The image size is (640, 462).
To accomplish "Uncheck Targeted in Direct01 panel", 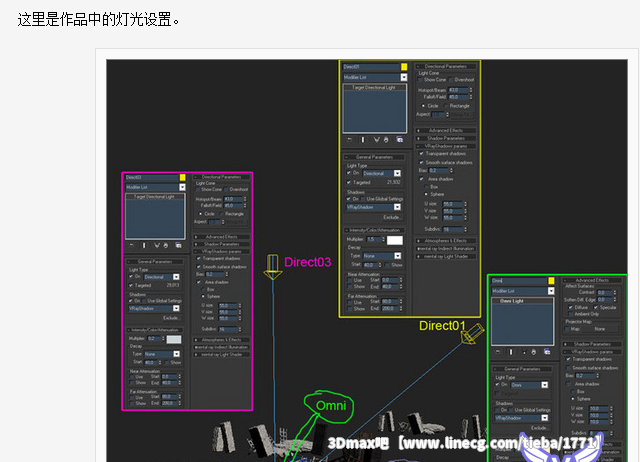I will 349,182.
